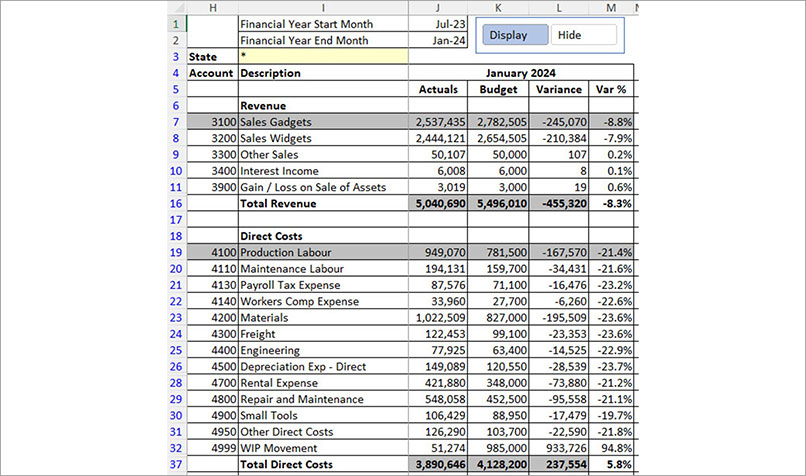Click the Hide button
Image resolution: width=806 pixels, height=476 pixels.
[x=583, y=35]
